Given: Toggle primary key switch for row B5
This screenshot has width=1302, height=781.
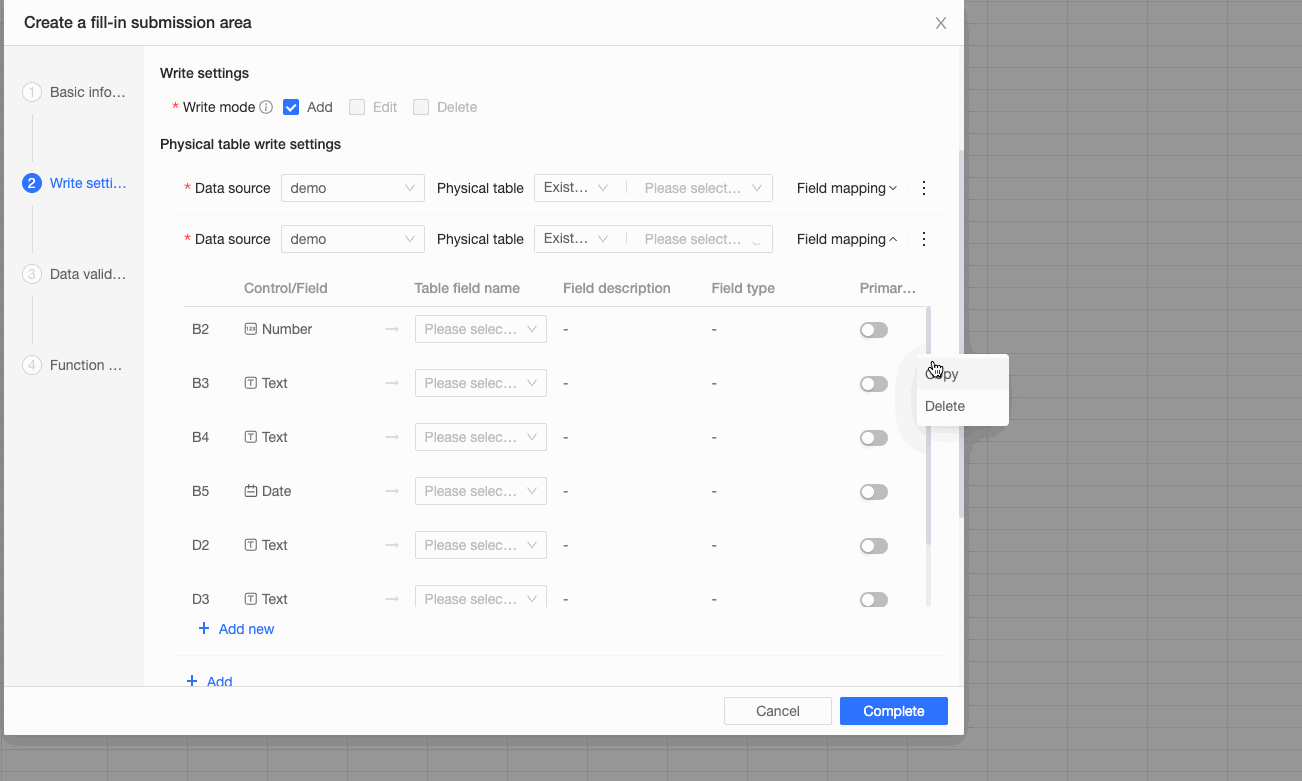Looking at the screenshot, I should 874,492.
